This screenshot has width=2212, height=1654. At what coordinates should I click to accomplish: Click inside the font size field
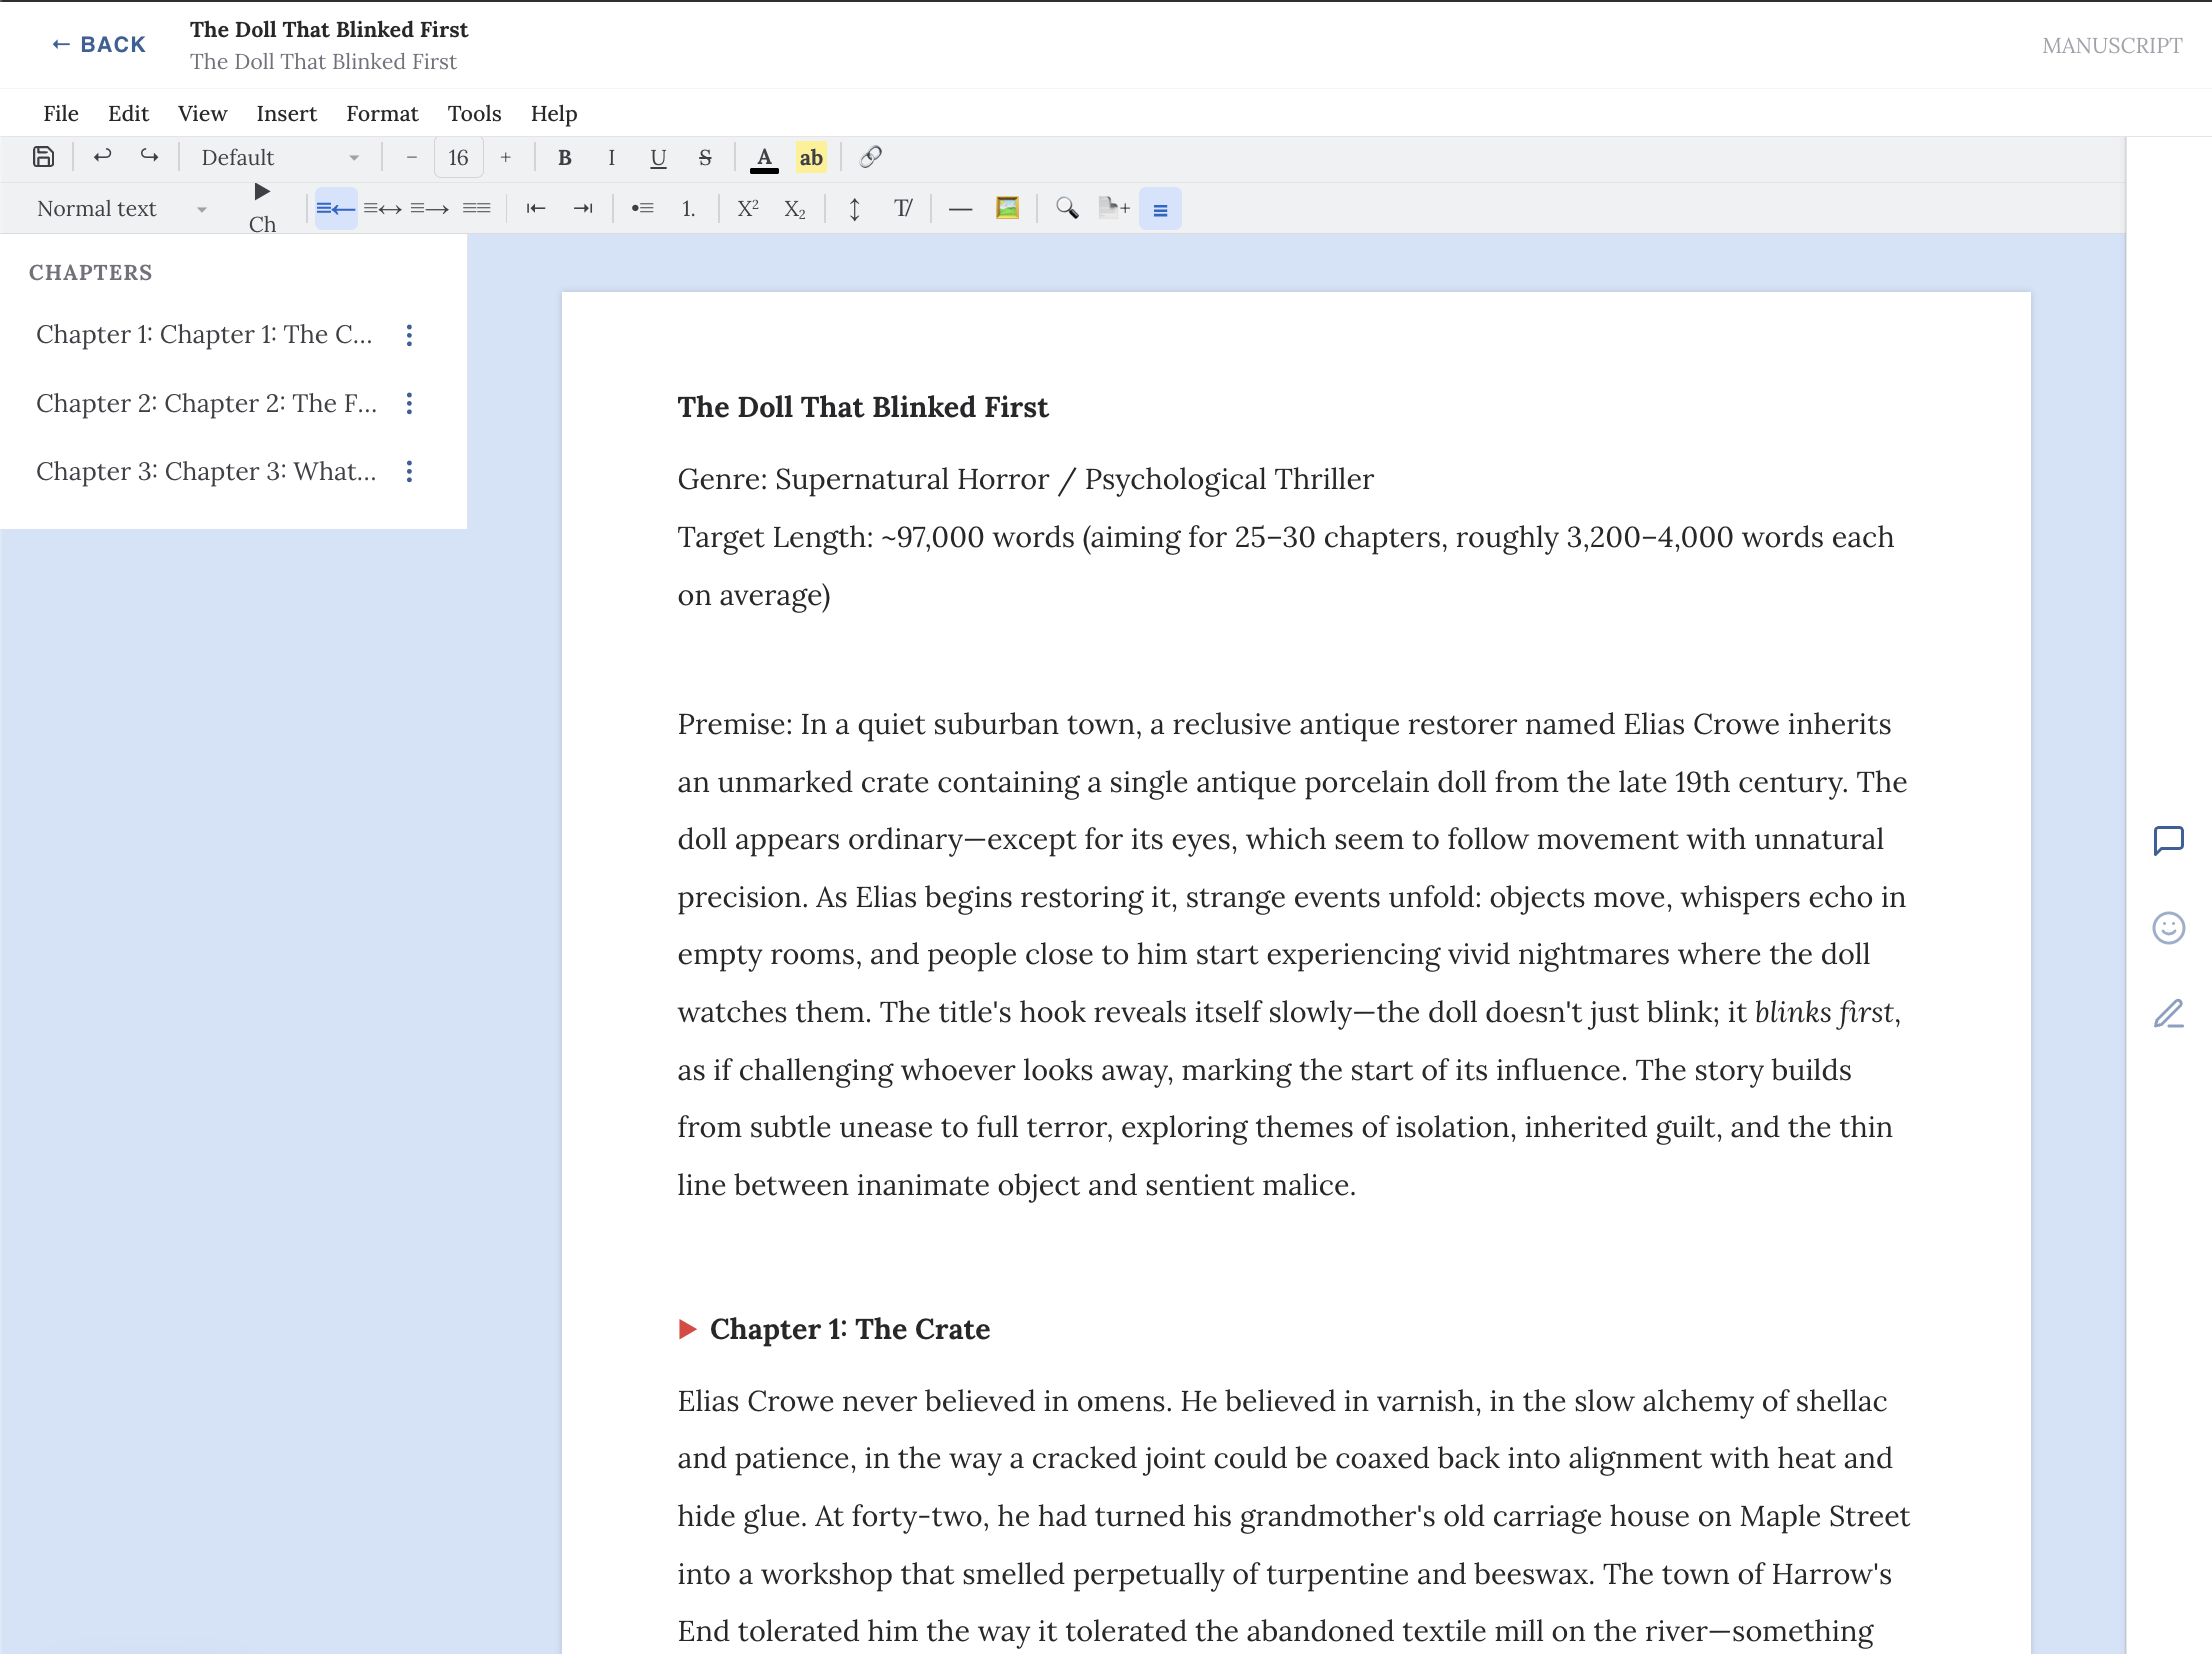(457, 157)
